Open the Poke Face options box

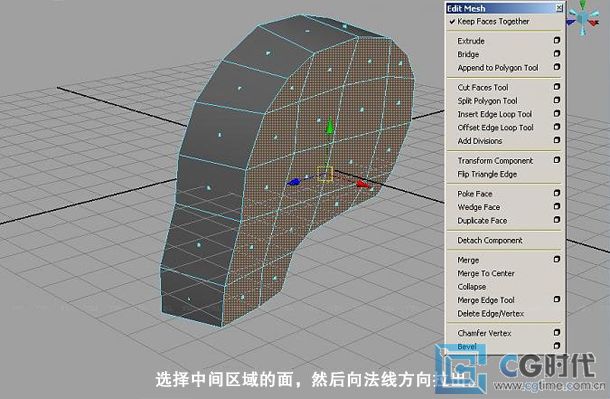(x=557, y=193)
